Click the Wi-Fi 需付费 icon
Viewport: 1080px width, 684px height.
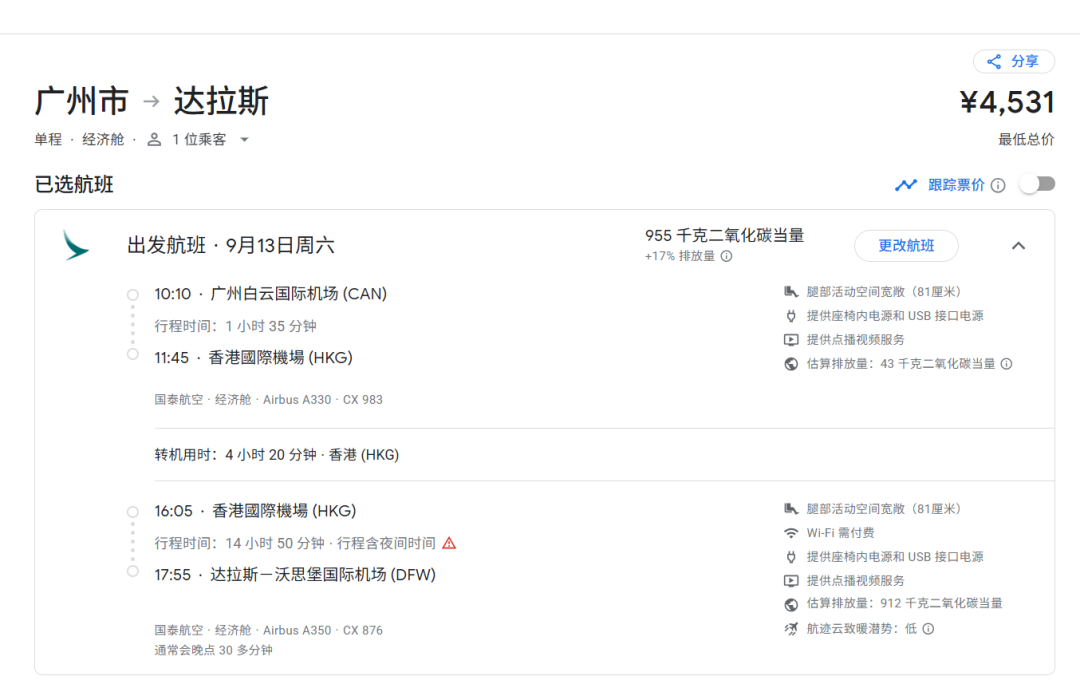tap(791, 533)
